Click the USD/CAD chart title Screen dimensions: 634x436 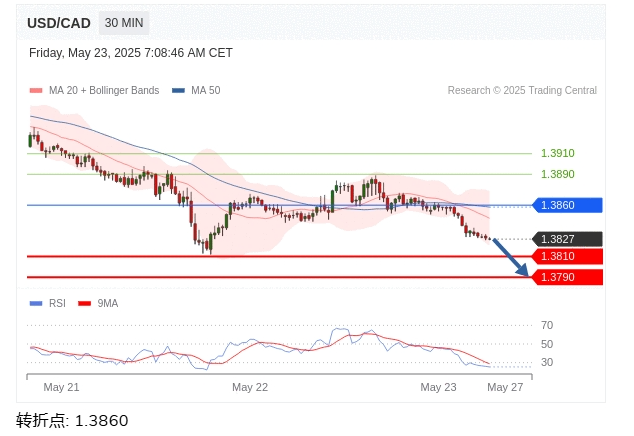tap(59, 23)
